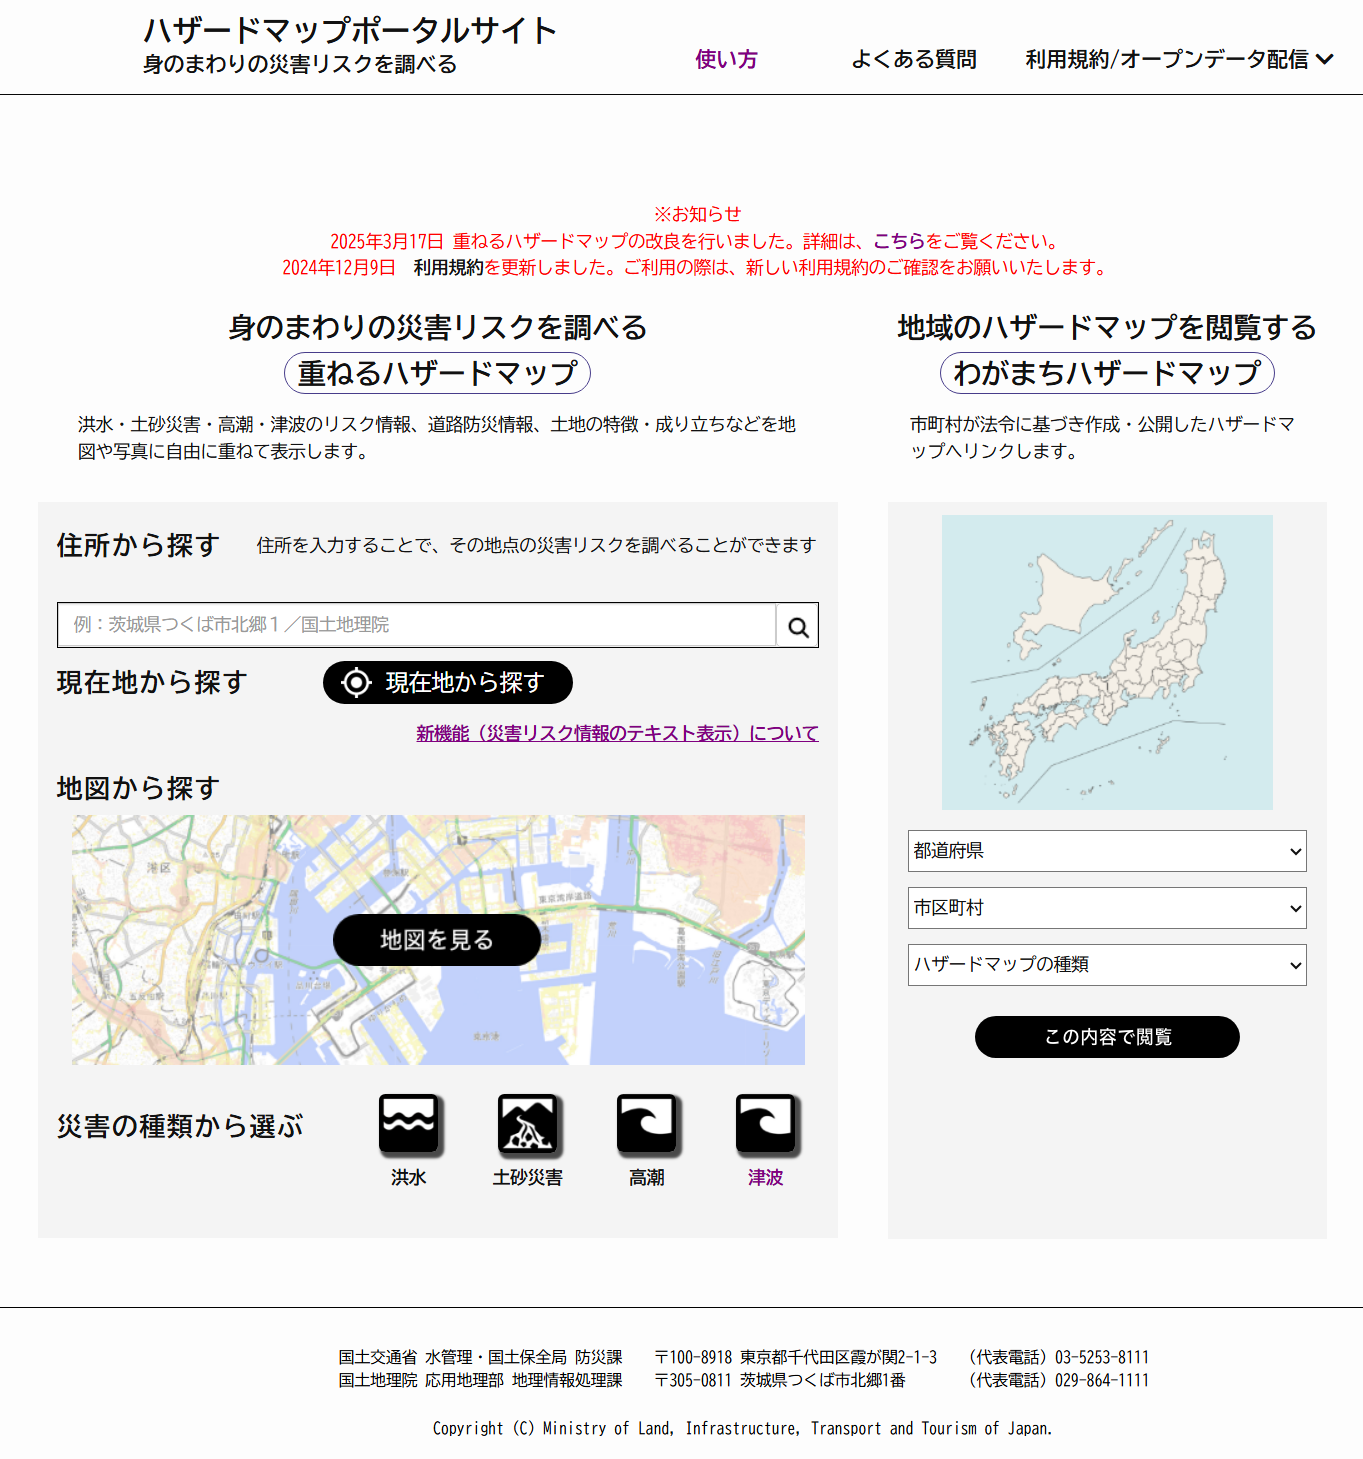Image resolution: width=1363 pixels, height=1459 pixels.
Task: Open the 使い方 menu item
Action: (x=726, y=60)
